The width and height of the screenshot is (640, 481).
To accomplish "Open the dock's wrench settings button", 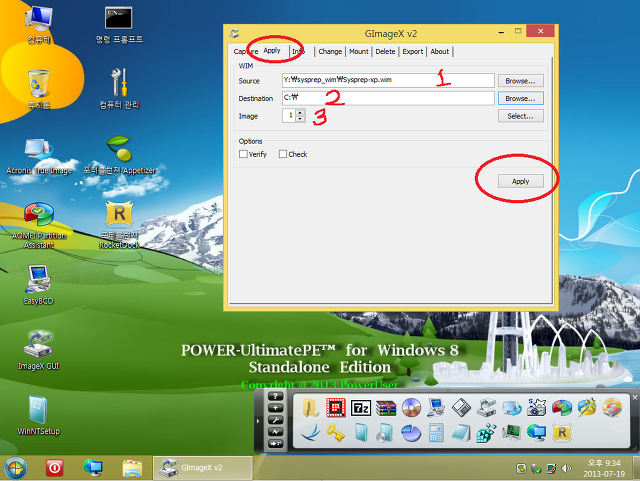I will coord(276,420).
